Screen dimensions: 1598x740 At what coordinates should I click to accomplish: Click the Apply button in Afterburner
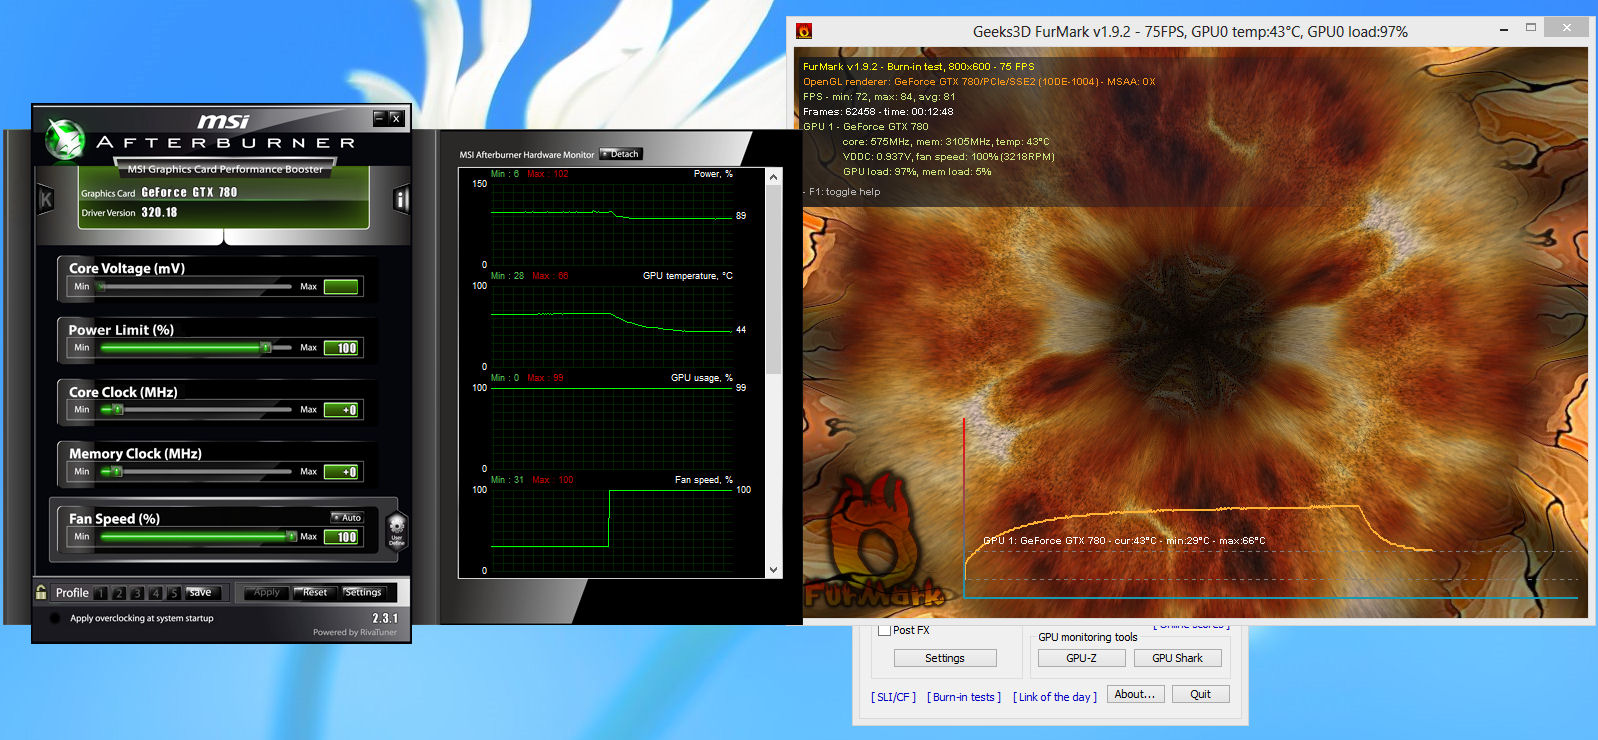click(x=266, y=592)
